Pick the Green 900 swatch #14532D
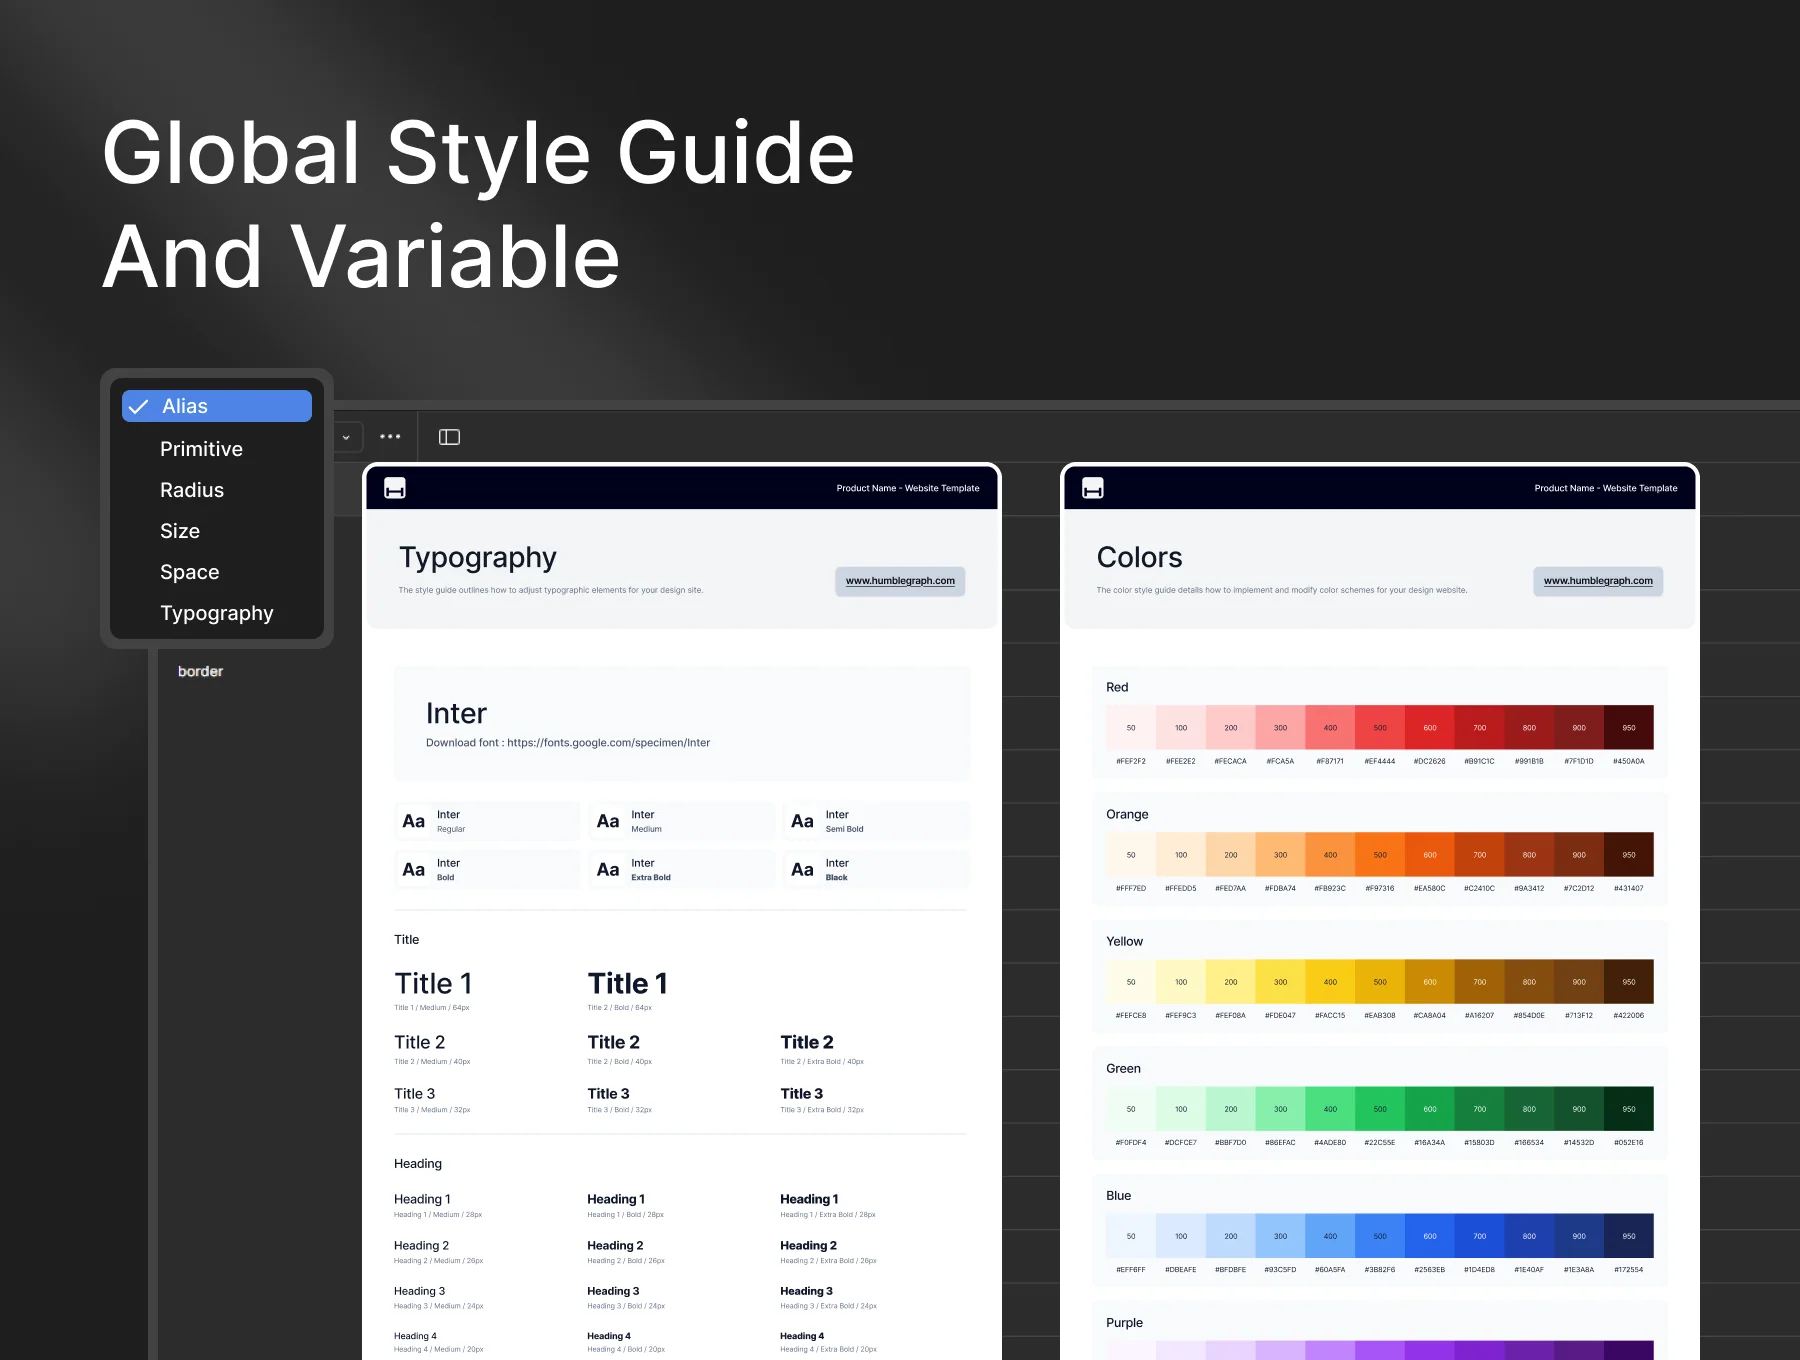Viewport: 1800px width, 1360px height. pos(1579,1109)
